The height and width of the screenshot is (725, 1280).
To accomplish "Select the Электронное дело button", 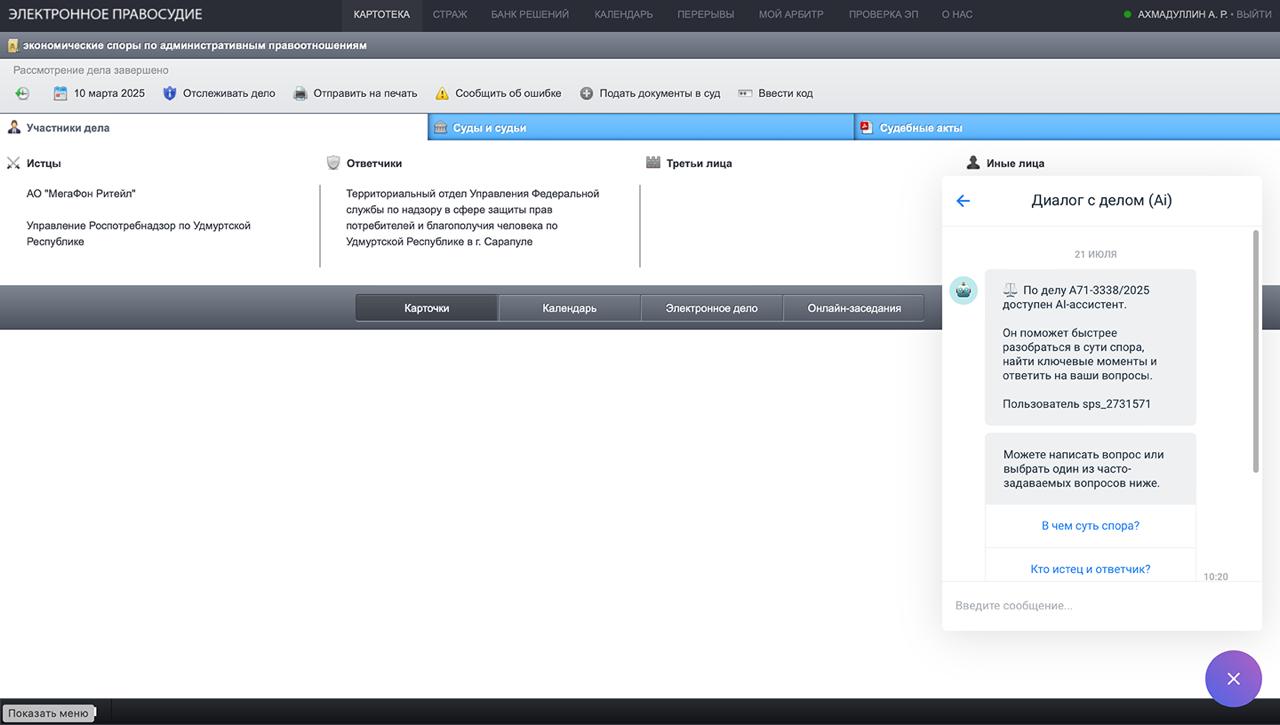I will coord(711,308).
